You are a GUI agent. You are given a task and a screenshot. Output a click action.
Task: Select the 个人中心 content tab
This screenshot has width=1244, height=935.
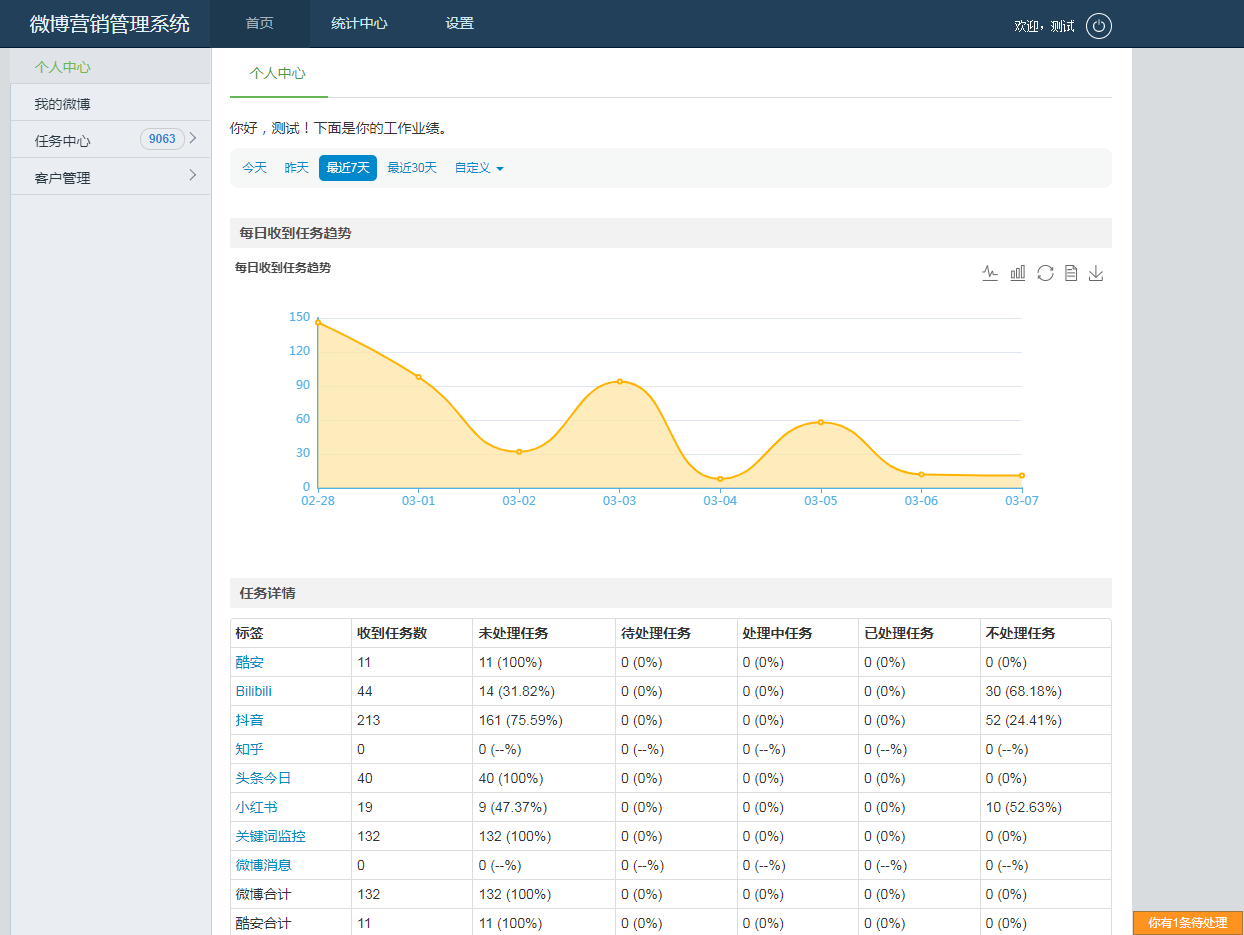[x=278, y=74]
